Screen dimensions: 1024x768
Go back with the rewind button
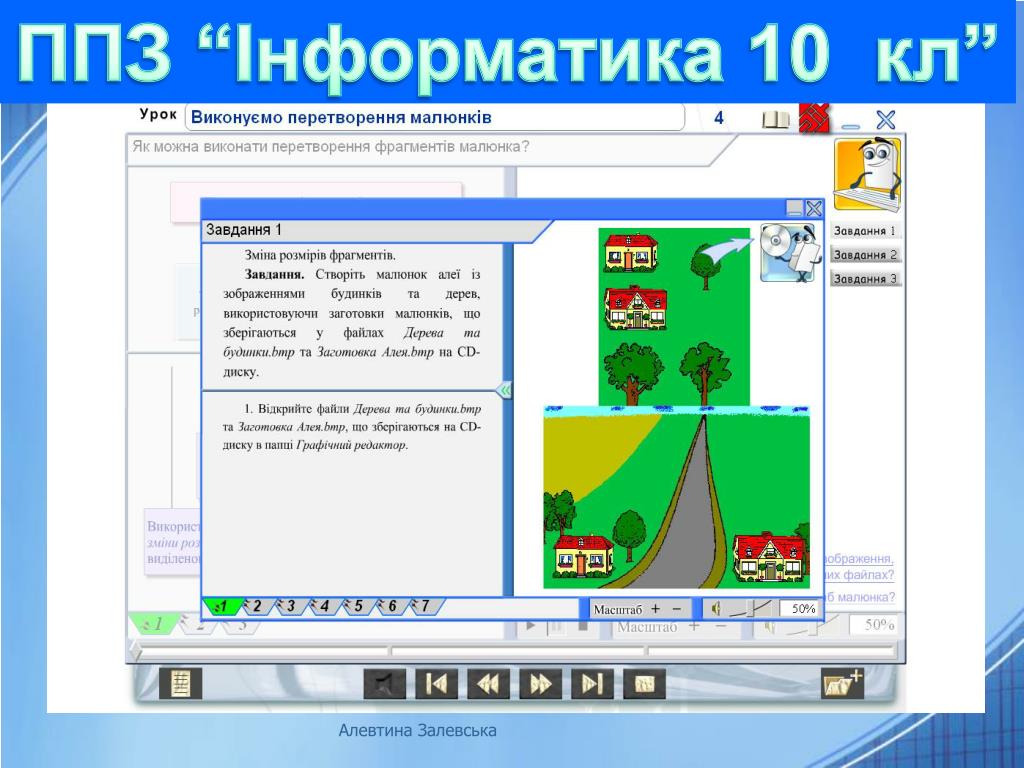pos(488,684)
